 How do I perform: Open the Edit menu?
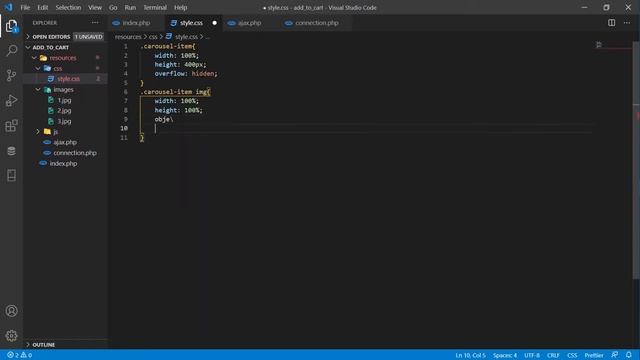coord(42,7)
